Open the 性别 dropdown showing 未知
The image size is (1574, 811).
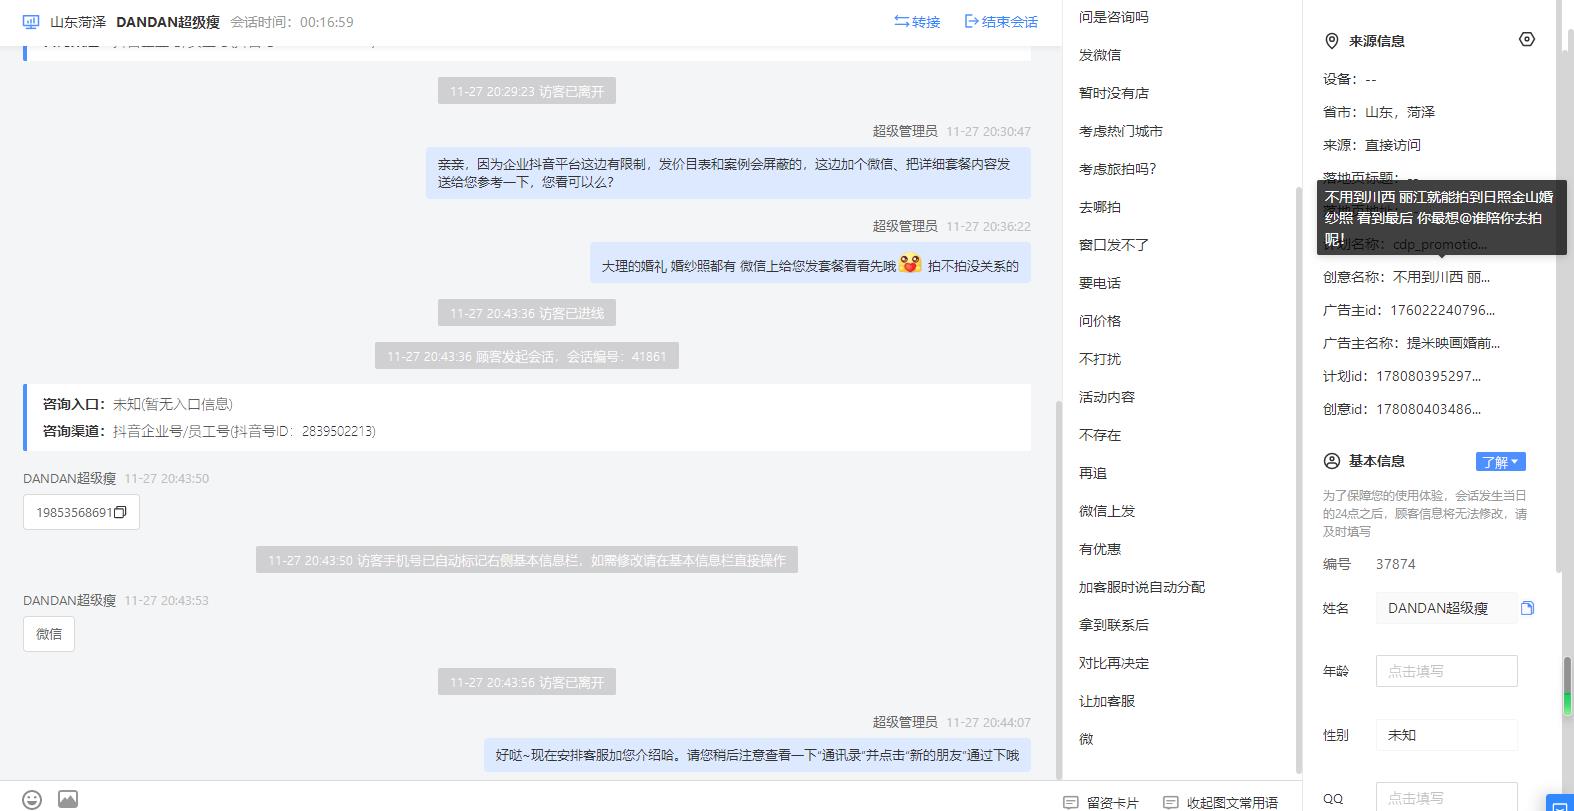[x=1446, y=735]
